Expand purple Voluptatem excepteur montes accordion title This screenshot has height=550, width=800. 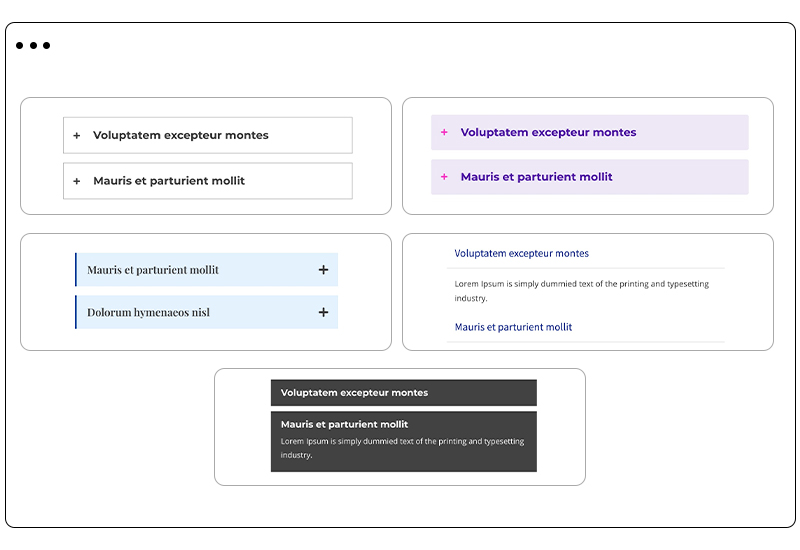click(x=548, y=132)
